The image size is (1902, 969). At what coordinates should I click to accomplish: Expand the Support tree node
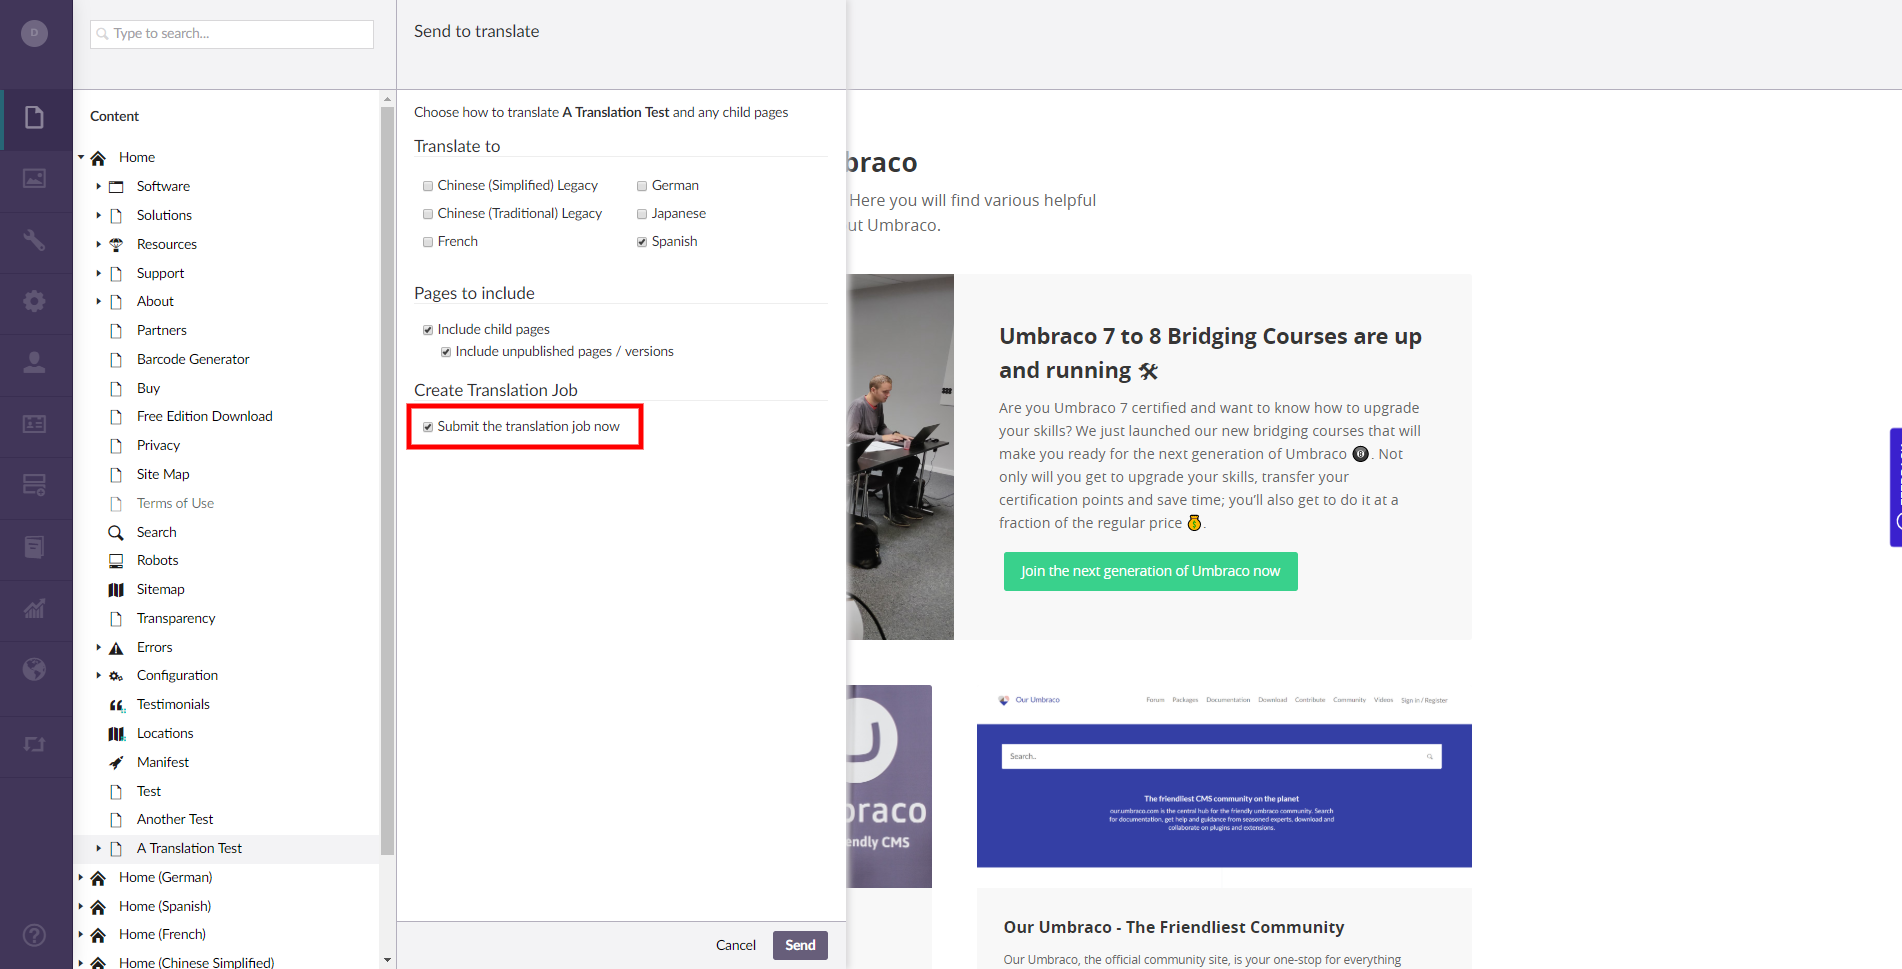coord(98,273)
